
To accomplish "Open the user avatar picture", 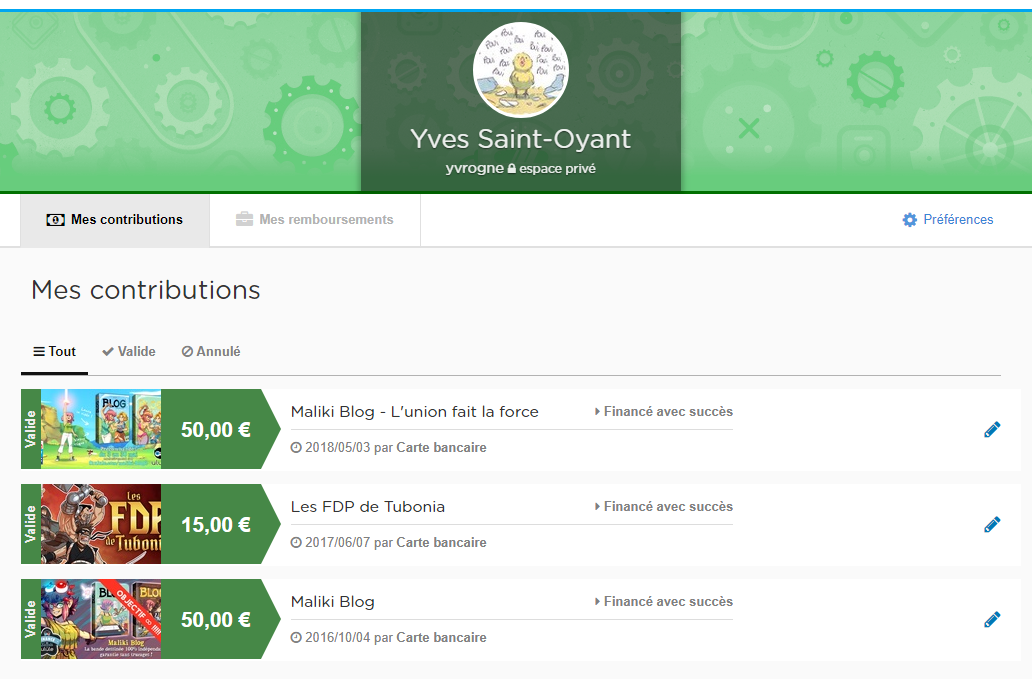I will [520, 70].
